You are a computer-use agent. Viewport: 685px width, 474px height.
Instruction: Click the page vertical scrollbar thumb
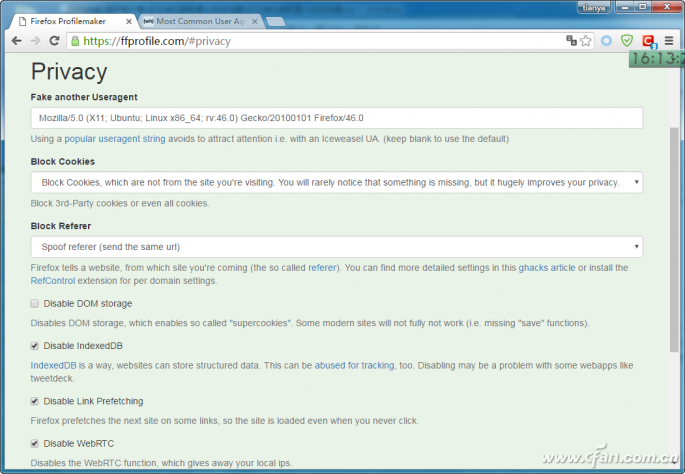[x=674, y=239]
